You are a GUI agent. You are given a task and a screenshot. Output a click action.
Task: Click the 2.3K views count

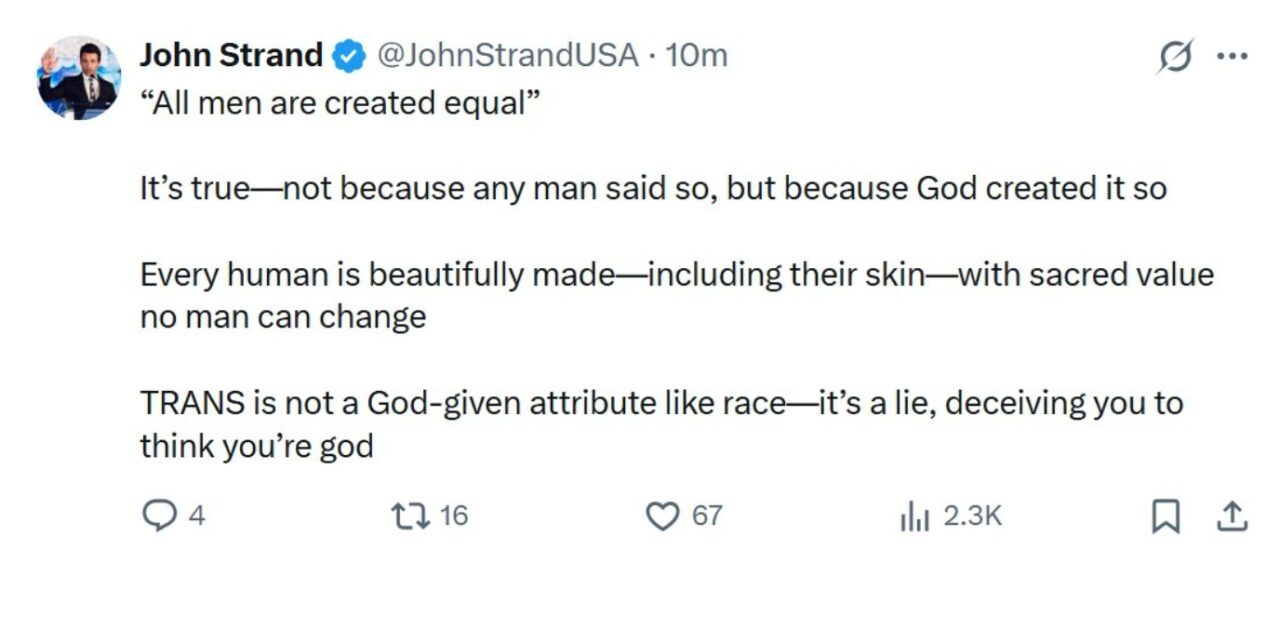972,516
